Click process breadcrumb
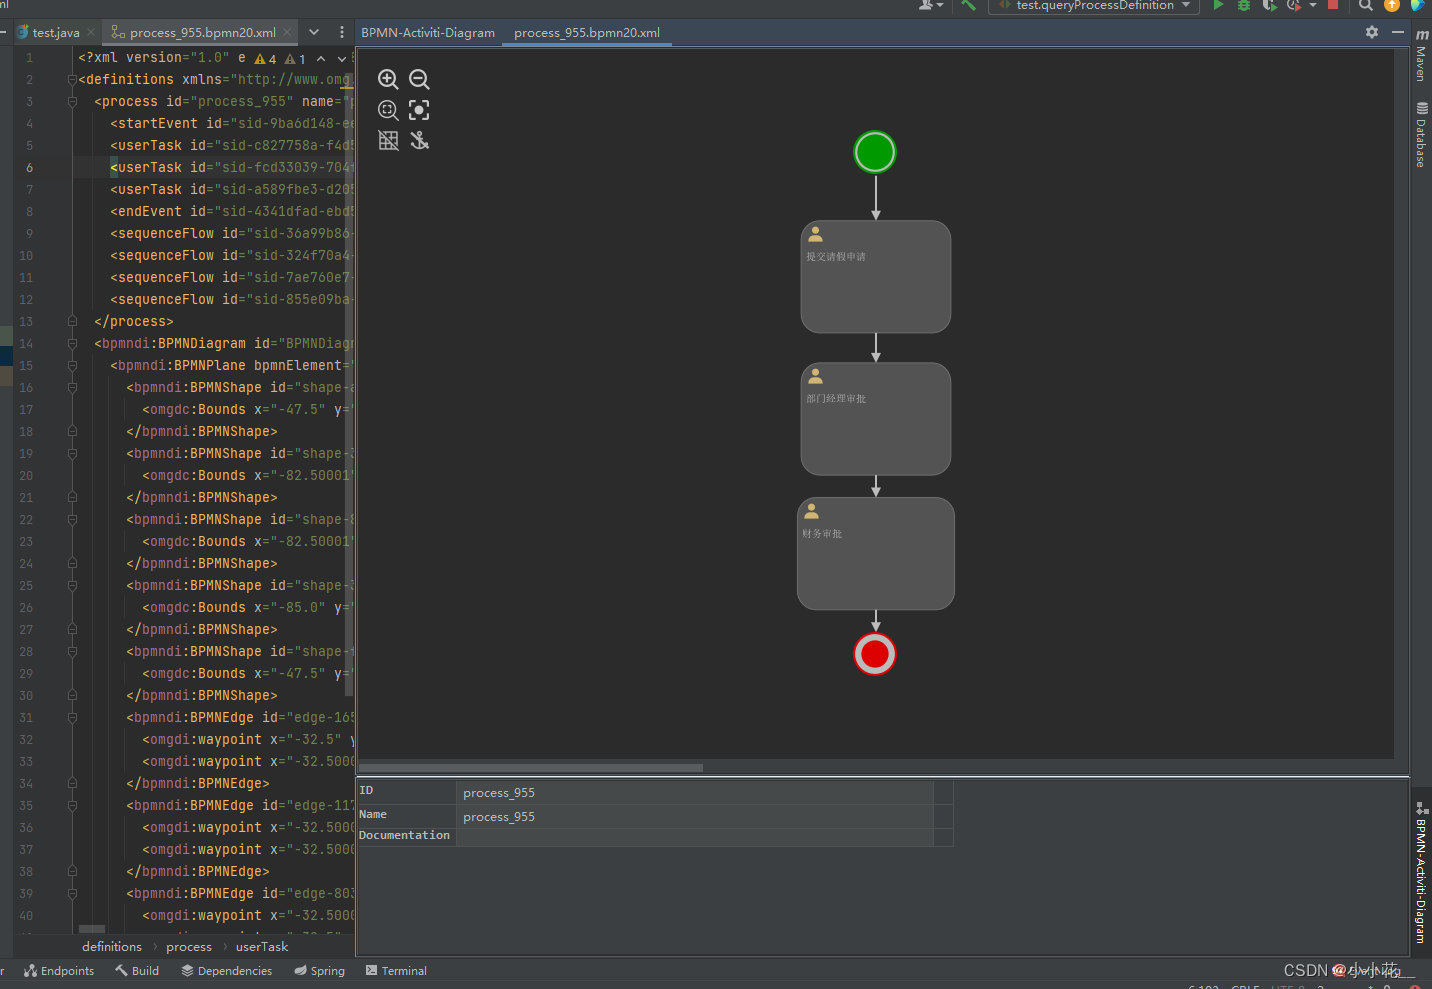 point(189,947)
